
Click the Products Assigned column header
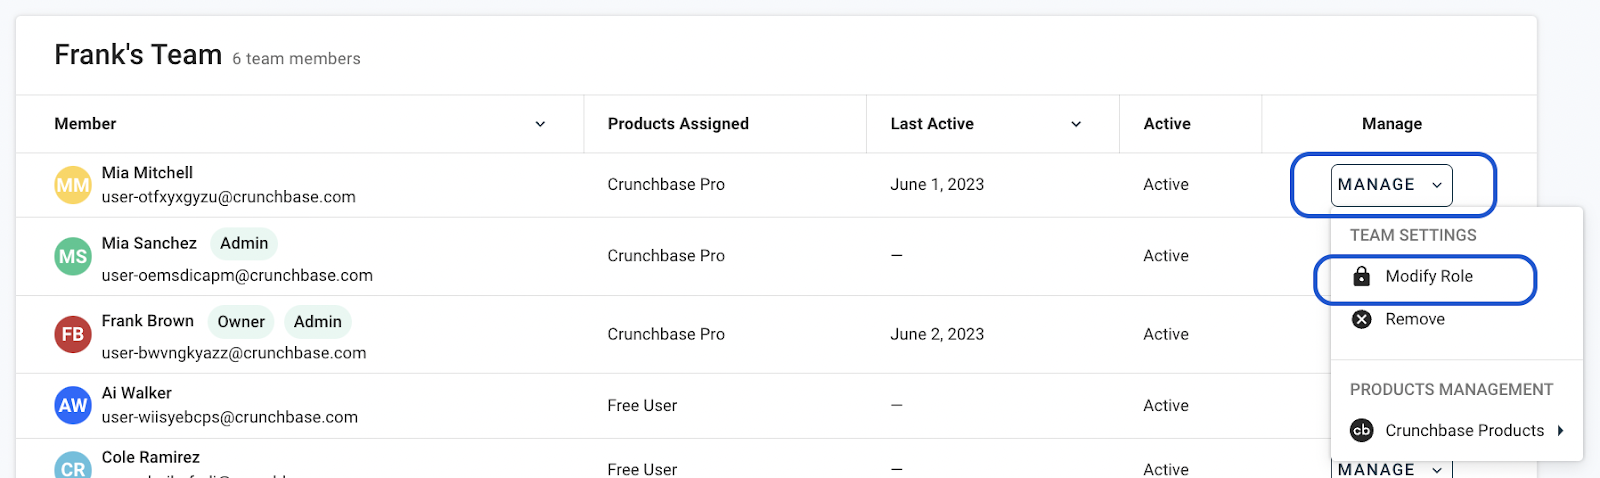tap(678, 124)
